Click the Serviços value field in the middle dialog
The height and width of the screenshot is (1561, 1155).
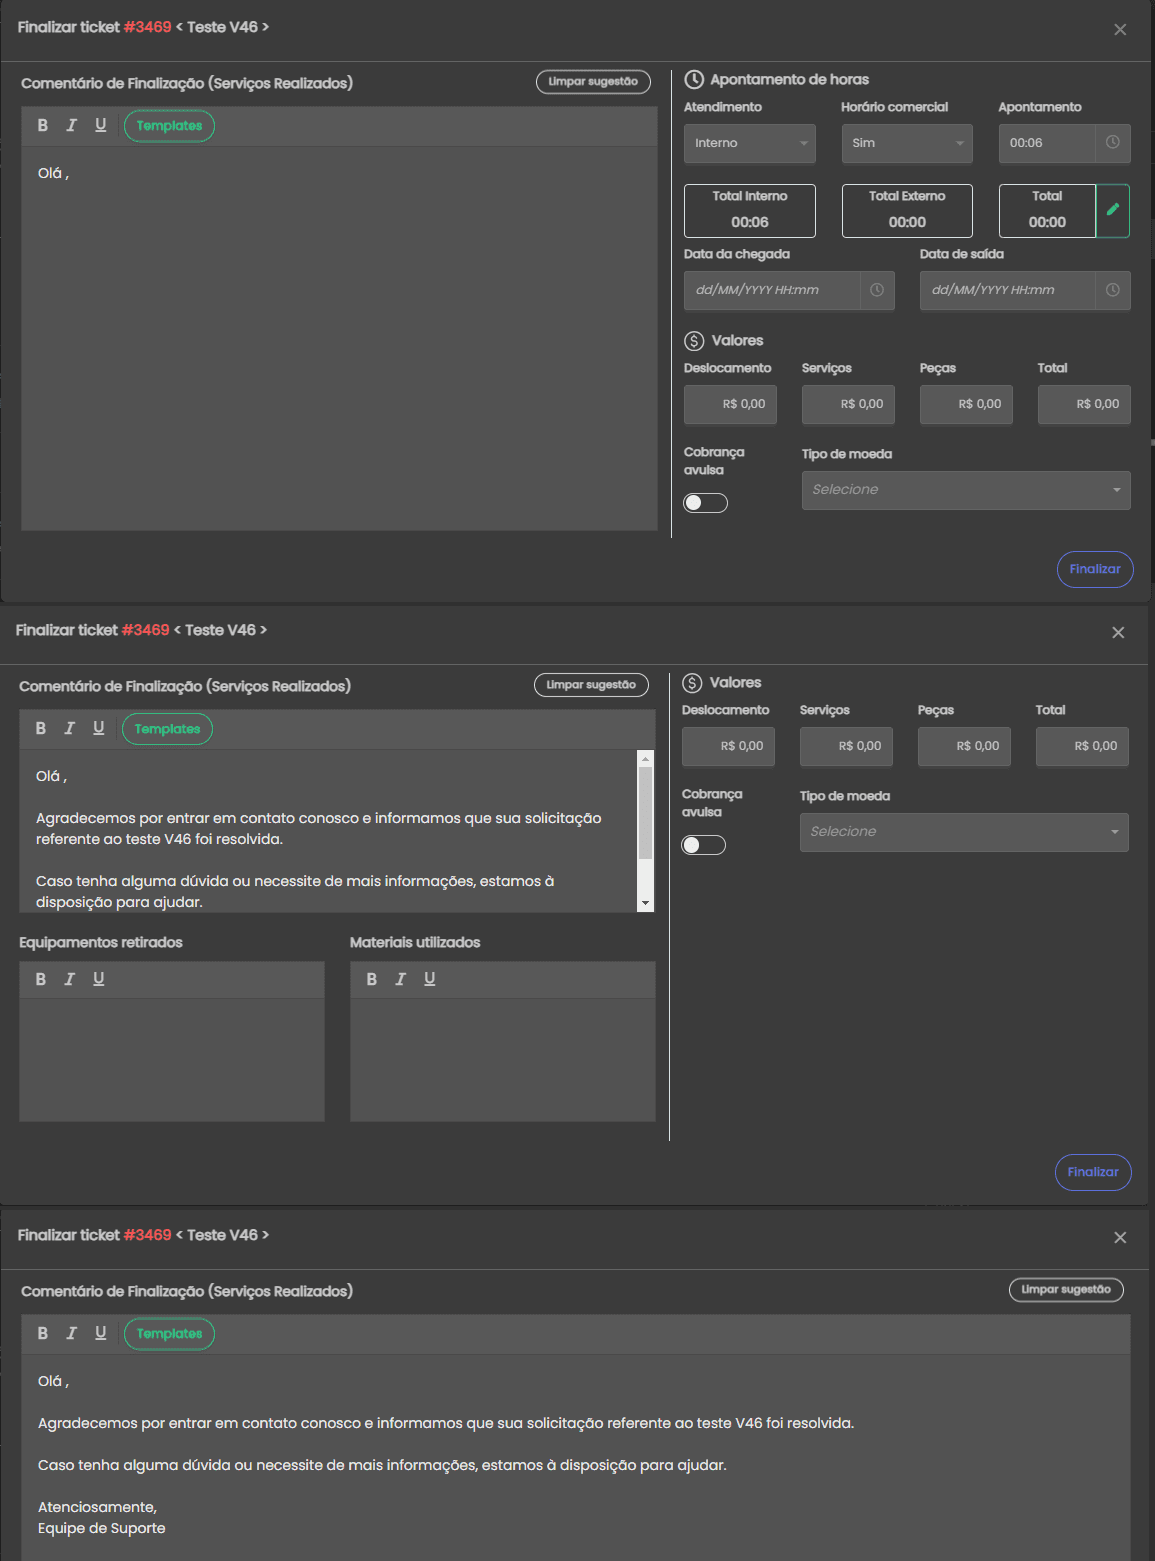846,746
